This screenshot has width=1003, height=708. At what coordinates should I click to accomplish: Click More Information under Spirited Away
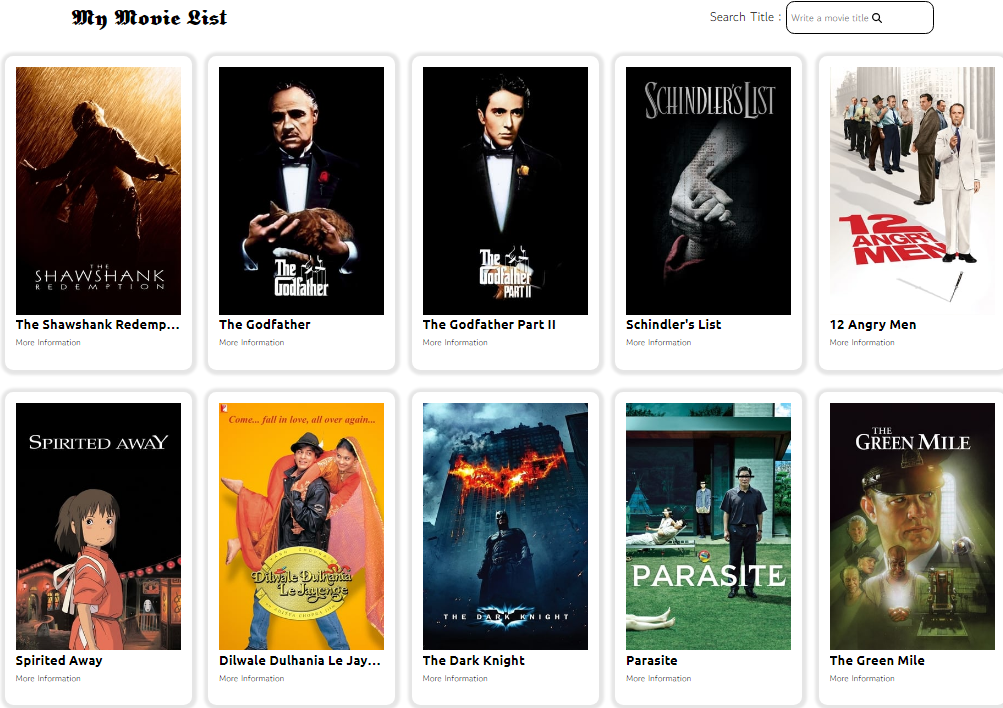48,679
